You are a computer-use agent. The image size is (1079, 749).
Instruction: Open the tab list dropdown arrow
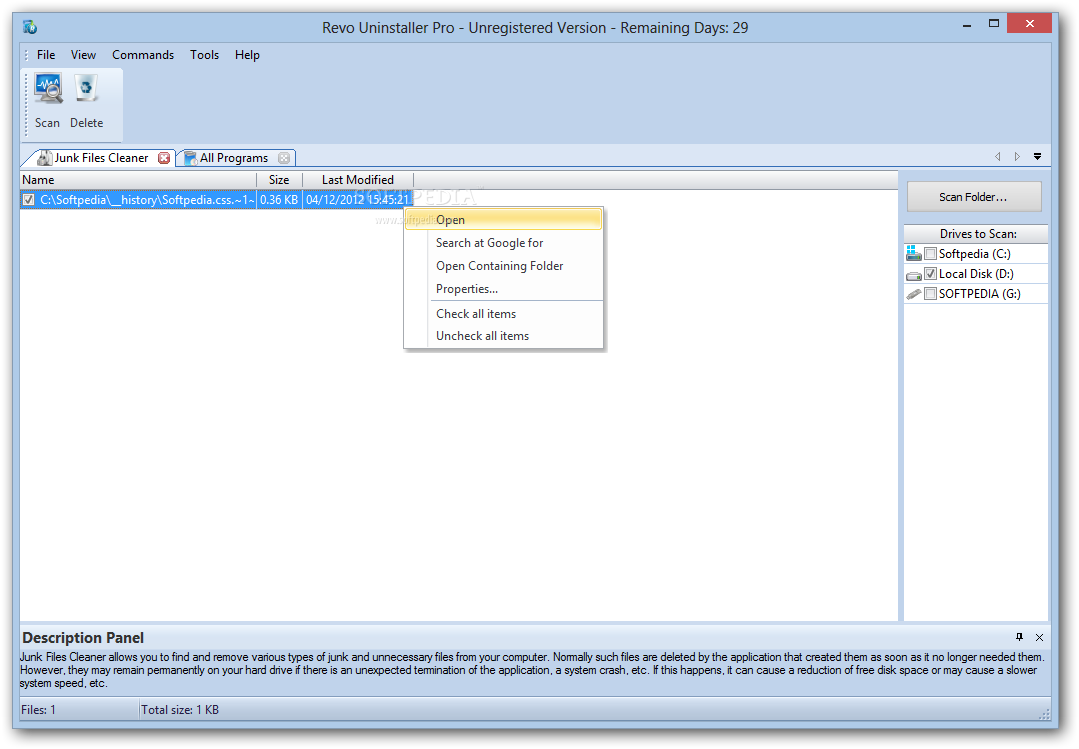click(1037, 157)
